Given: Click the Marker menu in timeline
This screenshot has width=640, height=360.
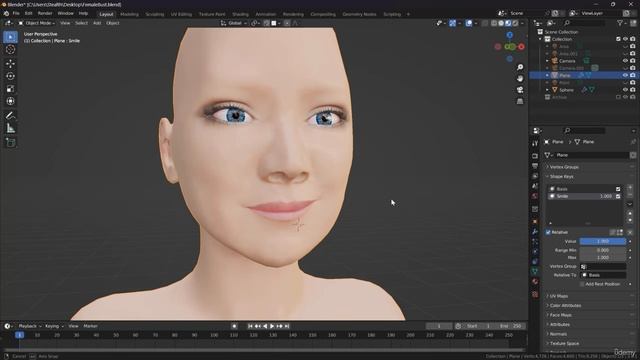Looking at the screenshot, I should click(91, 326).
